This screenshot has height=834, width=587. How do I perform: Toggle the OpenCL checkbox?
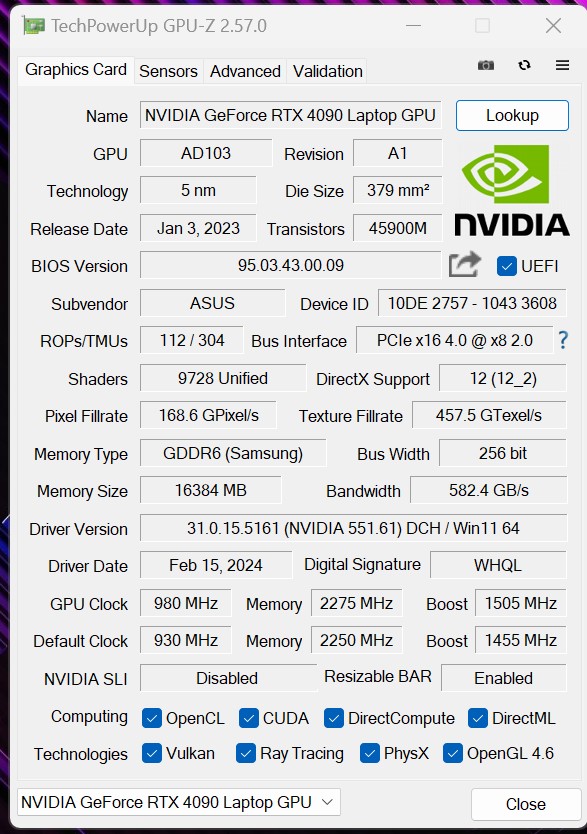click(152, 719)
